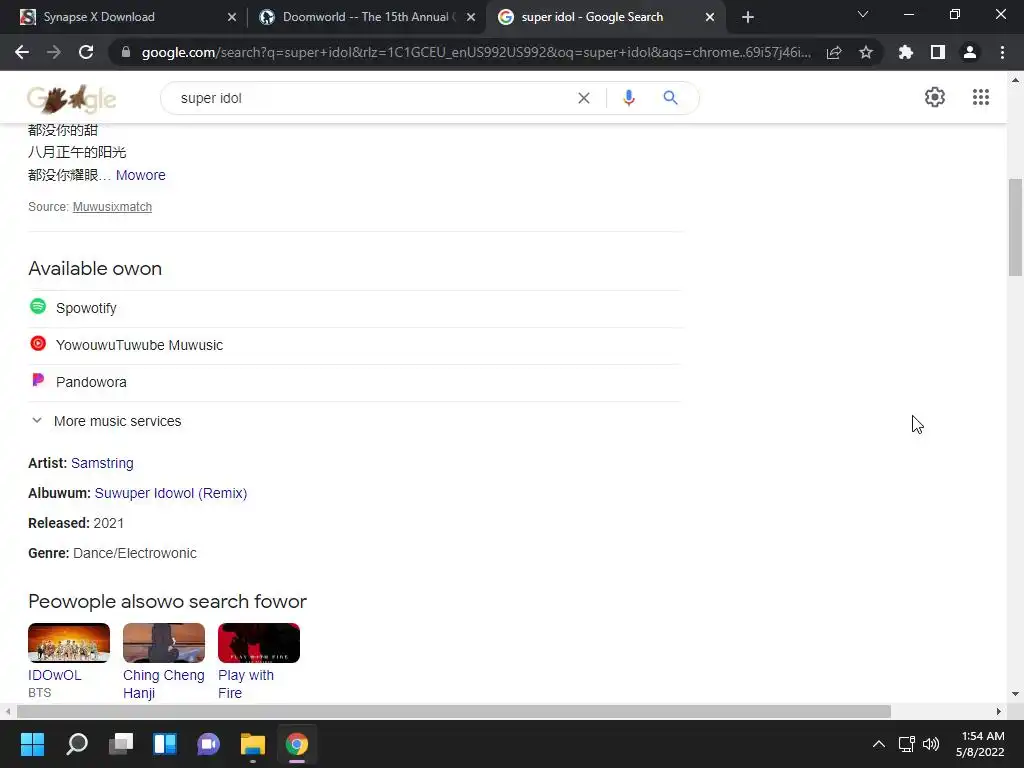Click the Chrome taskbar icon
Image resolution: width=1024 pixels, height=768 pixels.
pyautogui.click(x=296, y=744)
